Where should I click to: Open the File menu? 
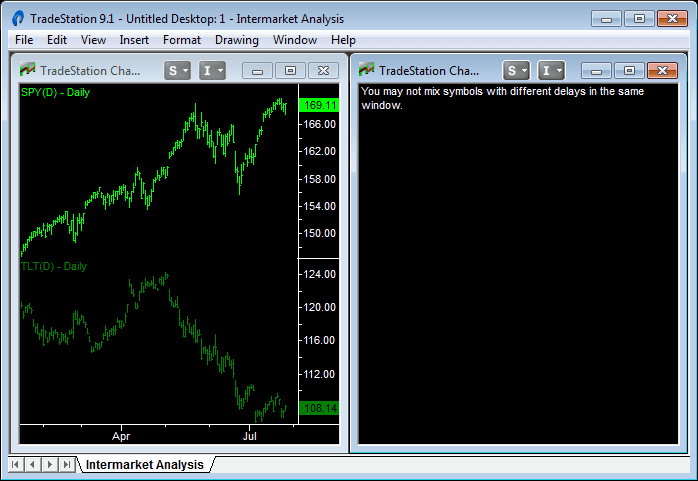click(24, 40)
